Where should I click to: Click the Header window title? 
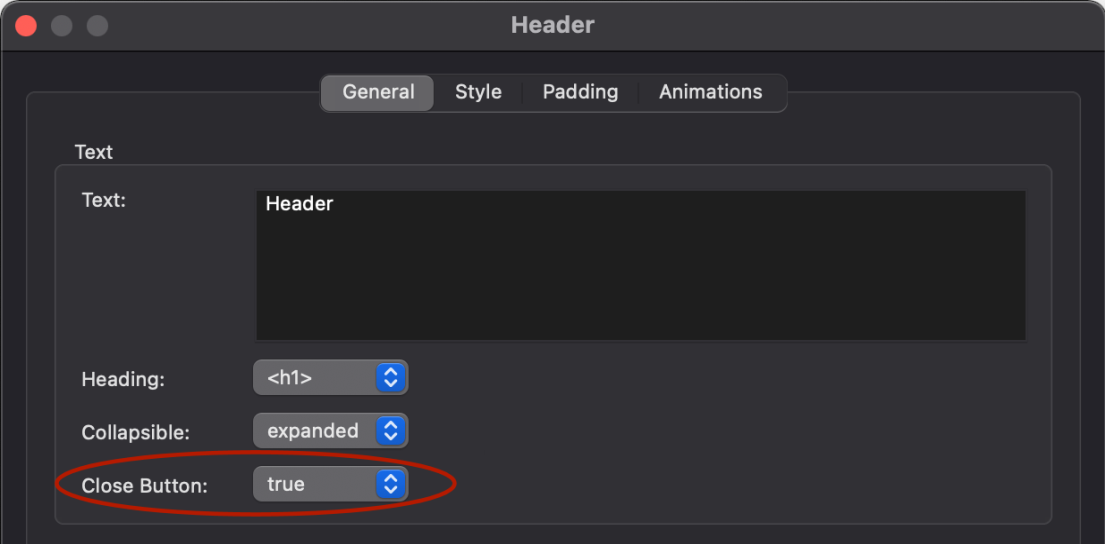552,25
